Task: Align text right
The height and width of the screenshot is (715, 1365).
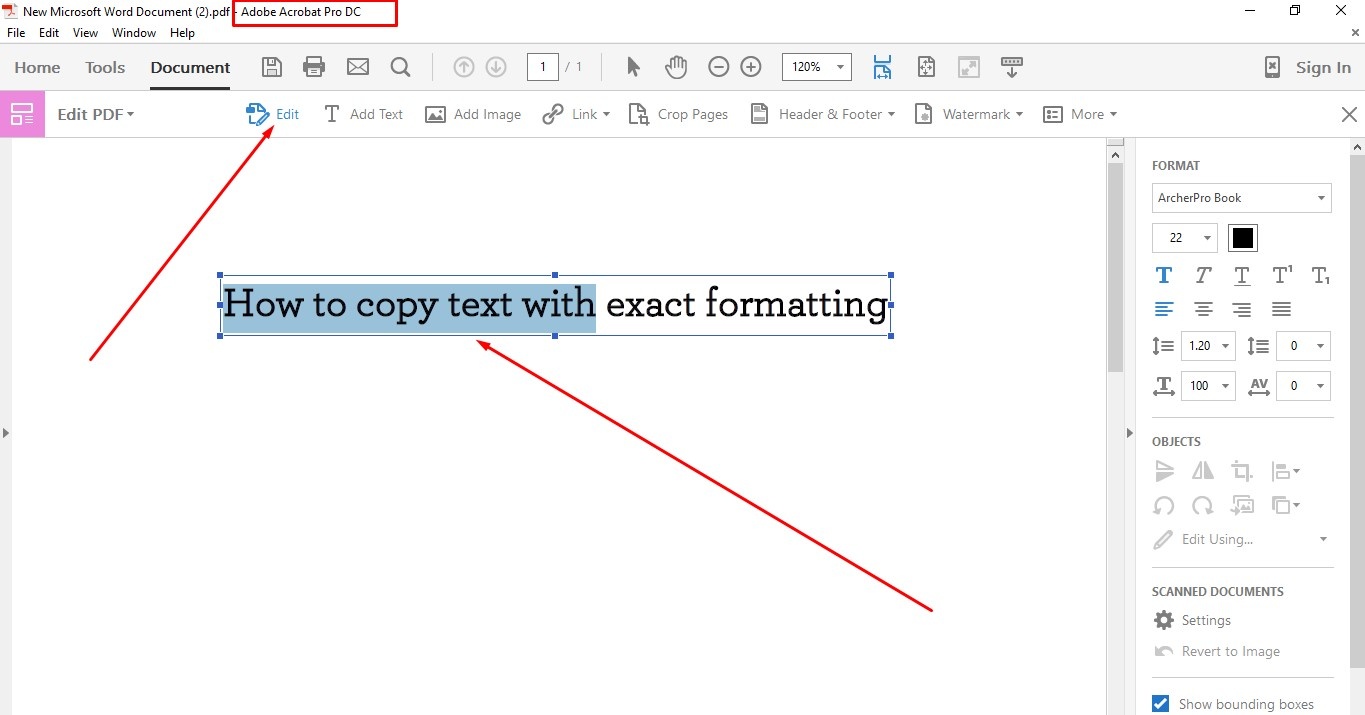Action: (1242, 309)
